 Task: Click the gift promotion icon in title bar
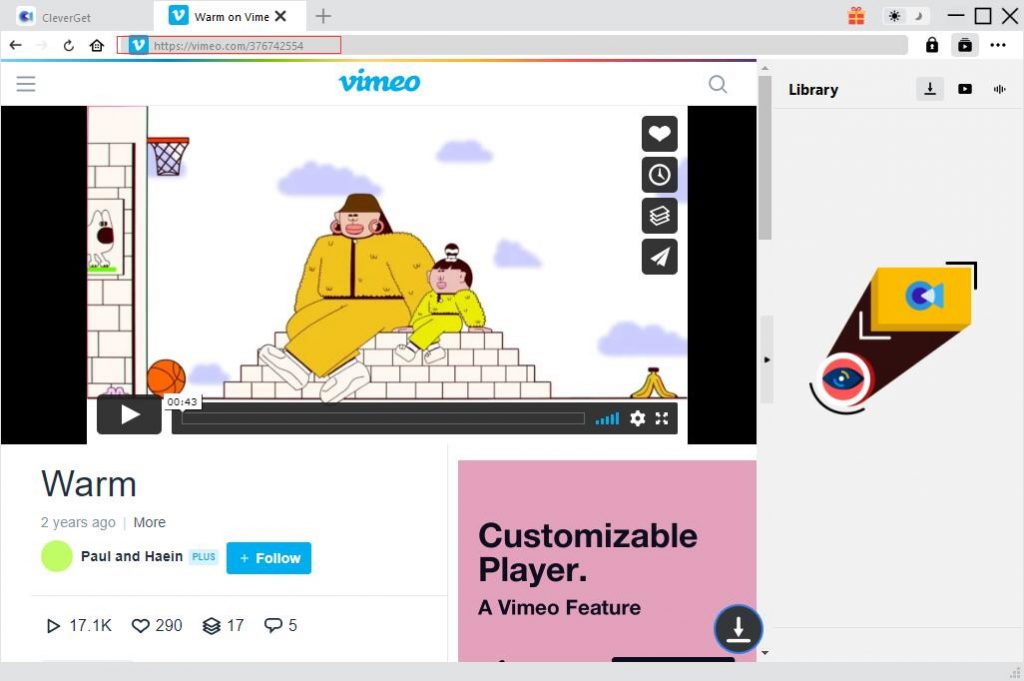tap(856, 16)
